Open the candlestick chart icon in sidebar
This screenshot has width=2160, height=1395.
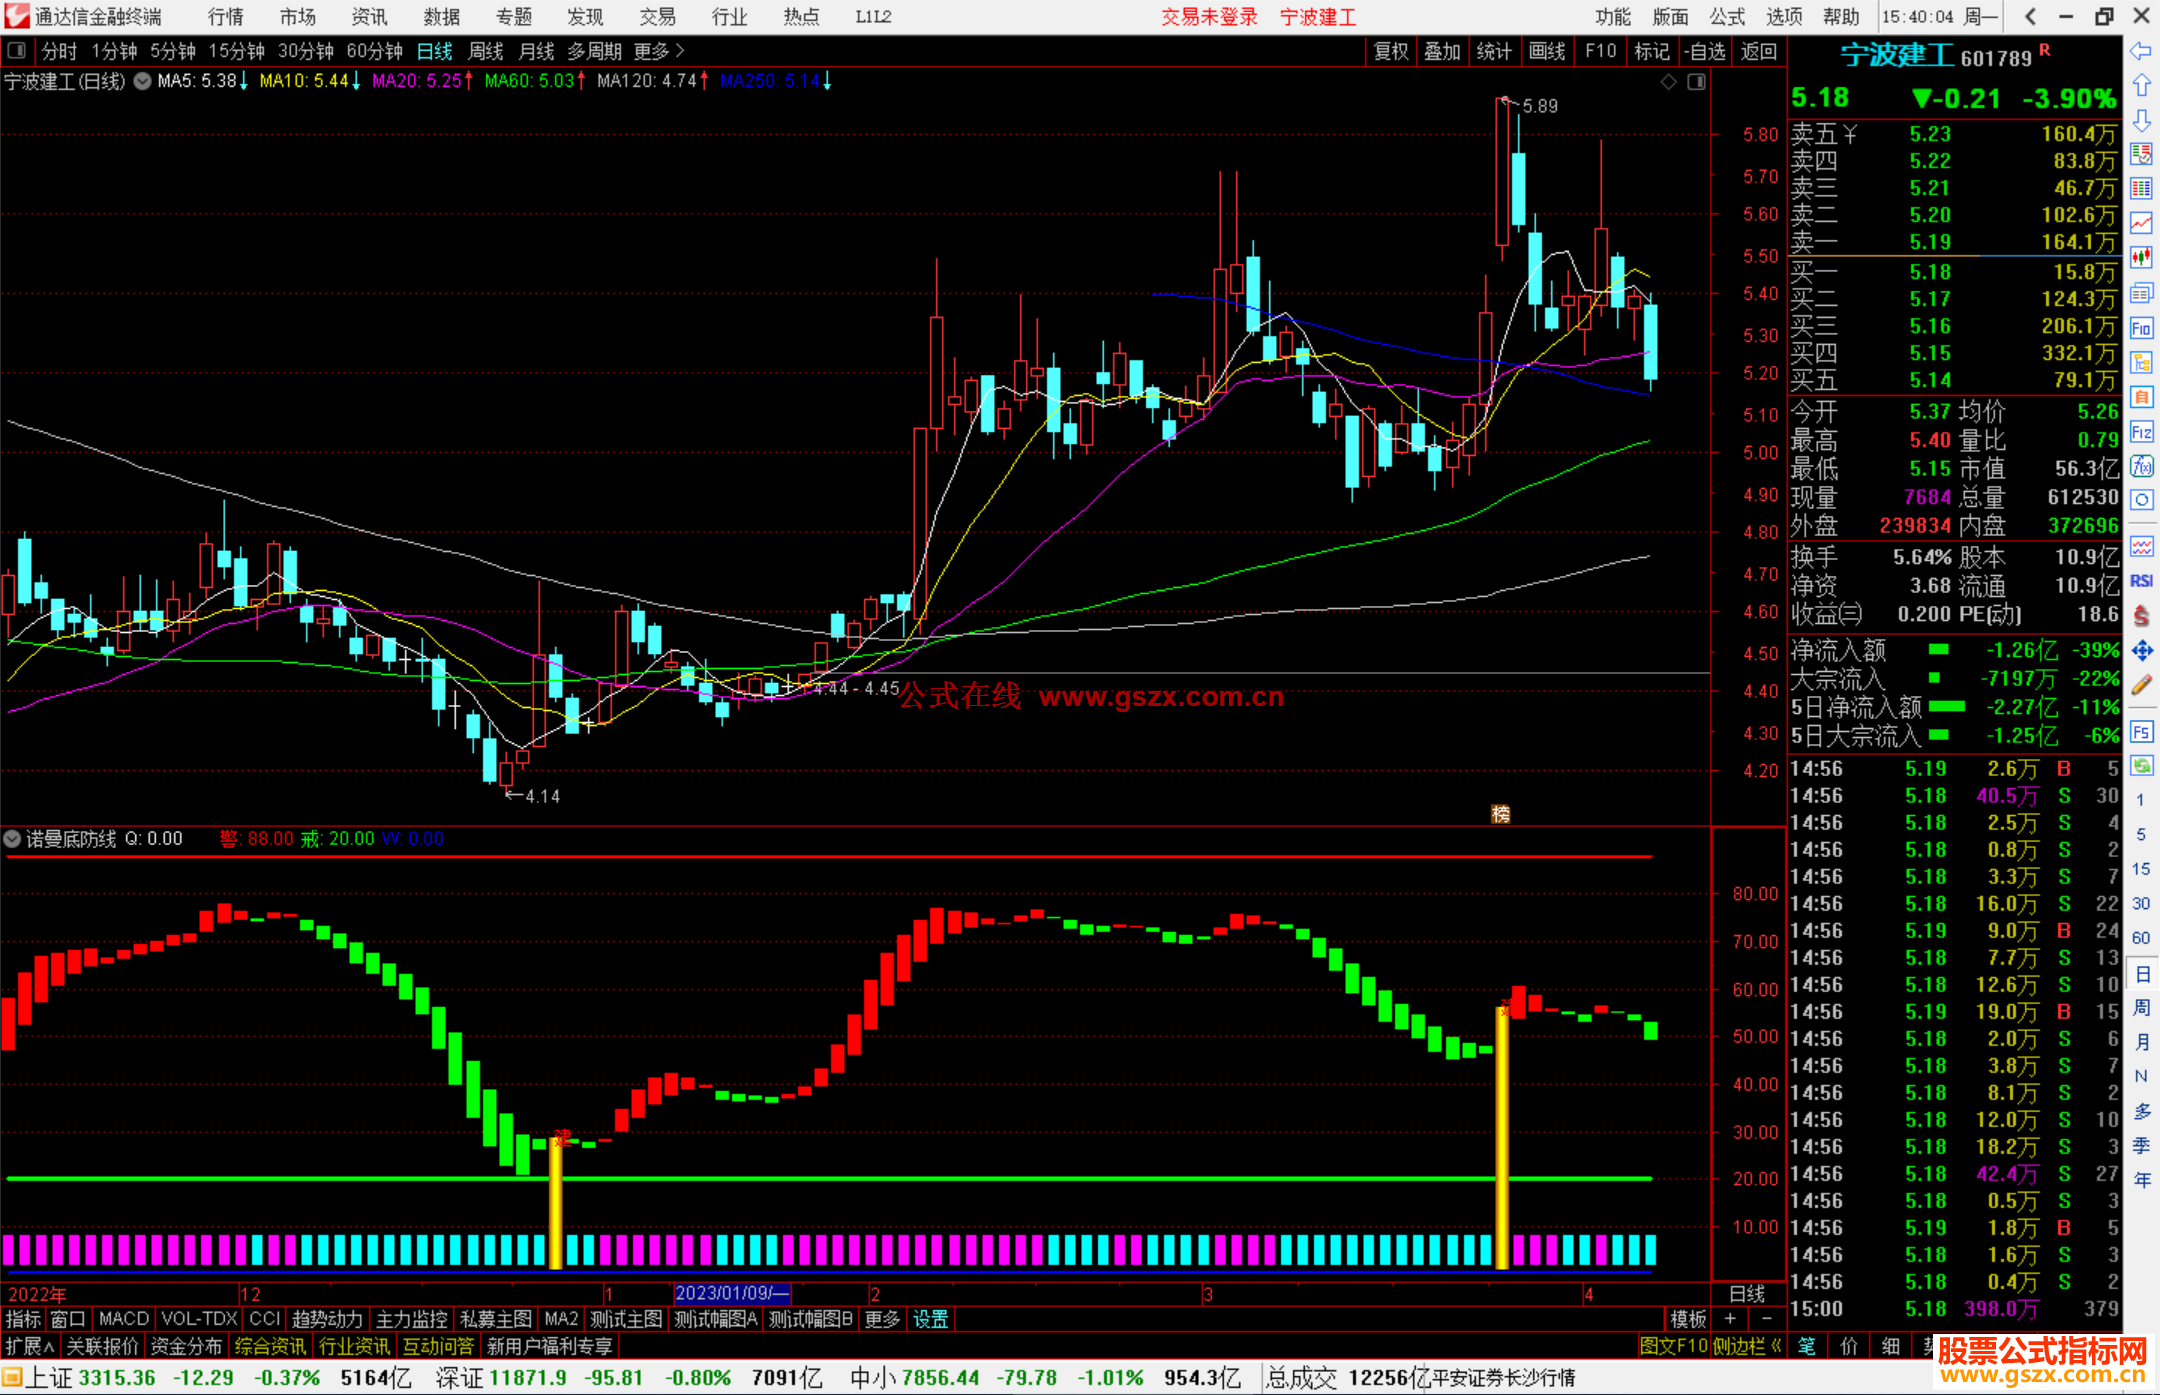click(2141, 258)
